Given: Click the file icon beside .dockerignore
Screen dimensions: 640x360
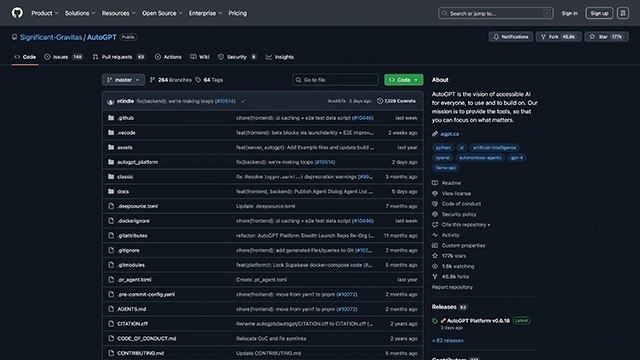Looking at the screenshot, I should pos(111,221).
